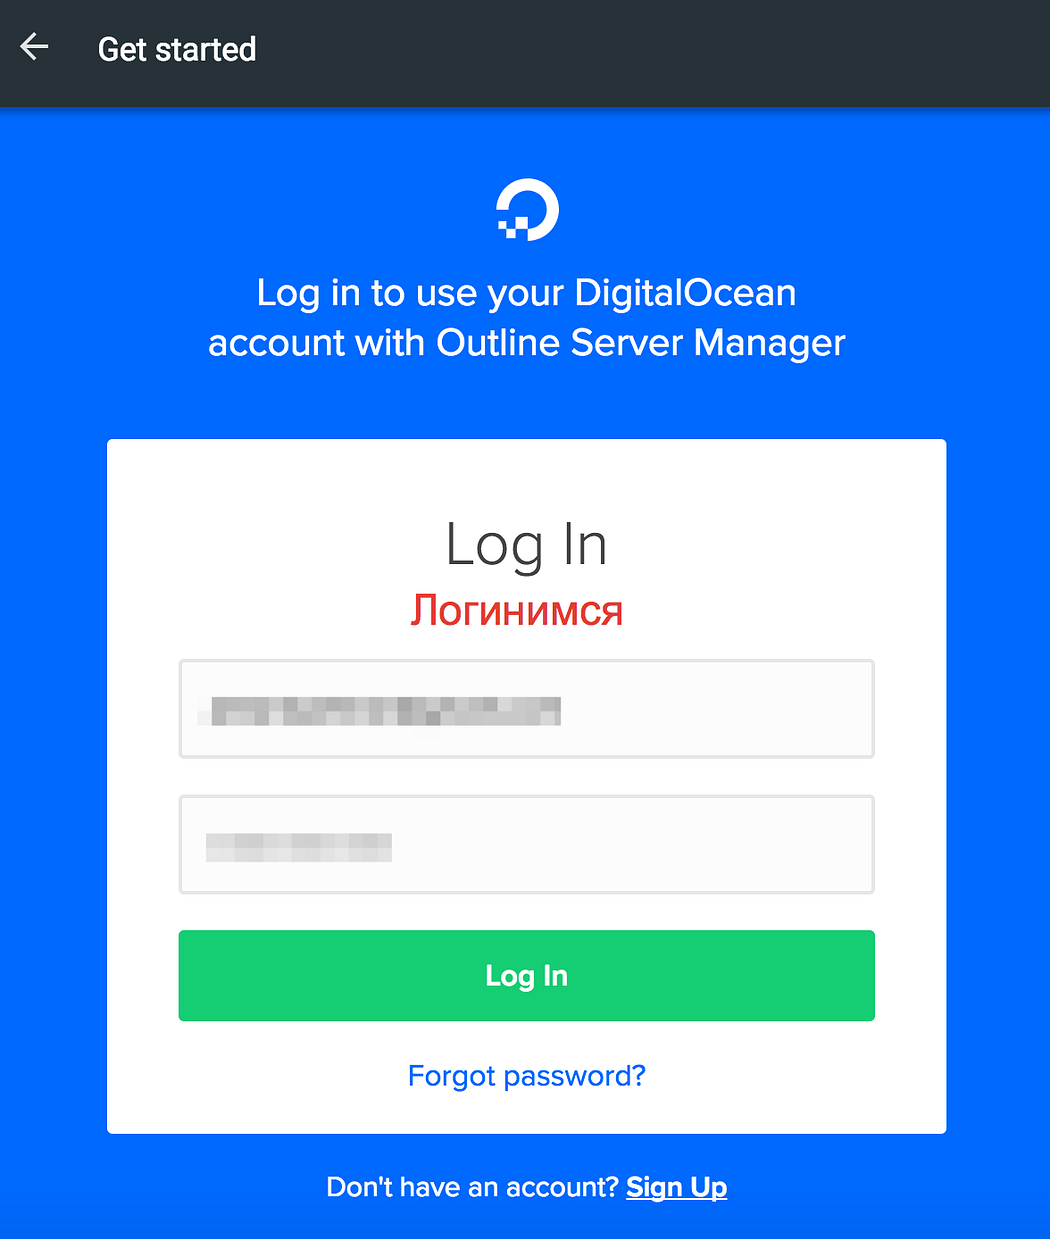Viewport: 1050px width, 1239px height.
Task: Open the "Forgot password?" link
Action: (527, 1076)
